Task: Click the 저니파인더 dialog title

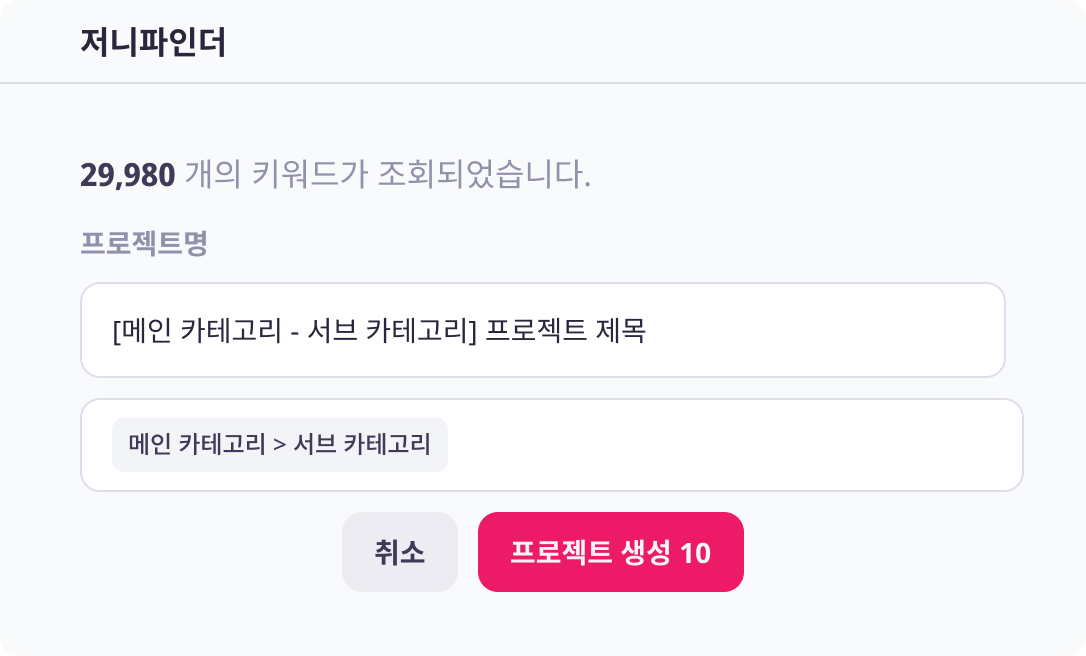Action: click(x=153, y=43)
